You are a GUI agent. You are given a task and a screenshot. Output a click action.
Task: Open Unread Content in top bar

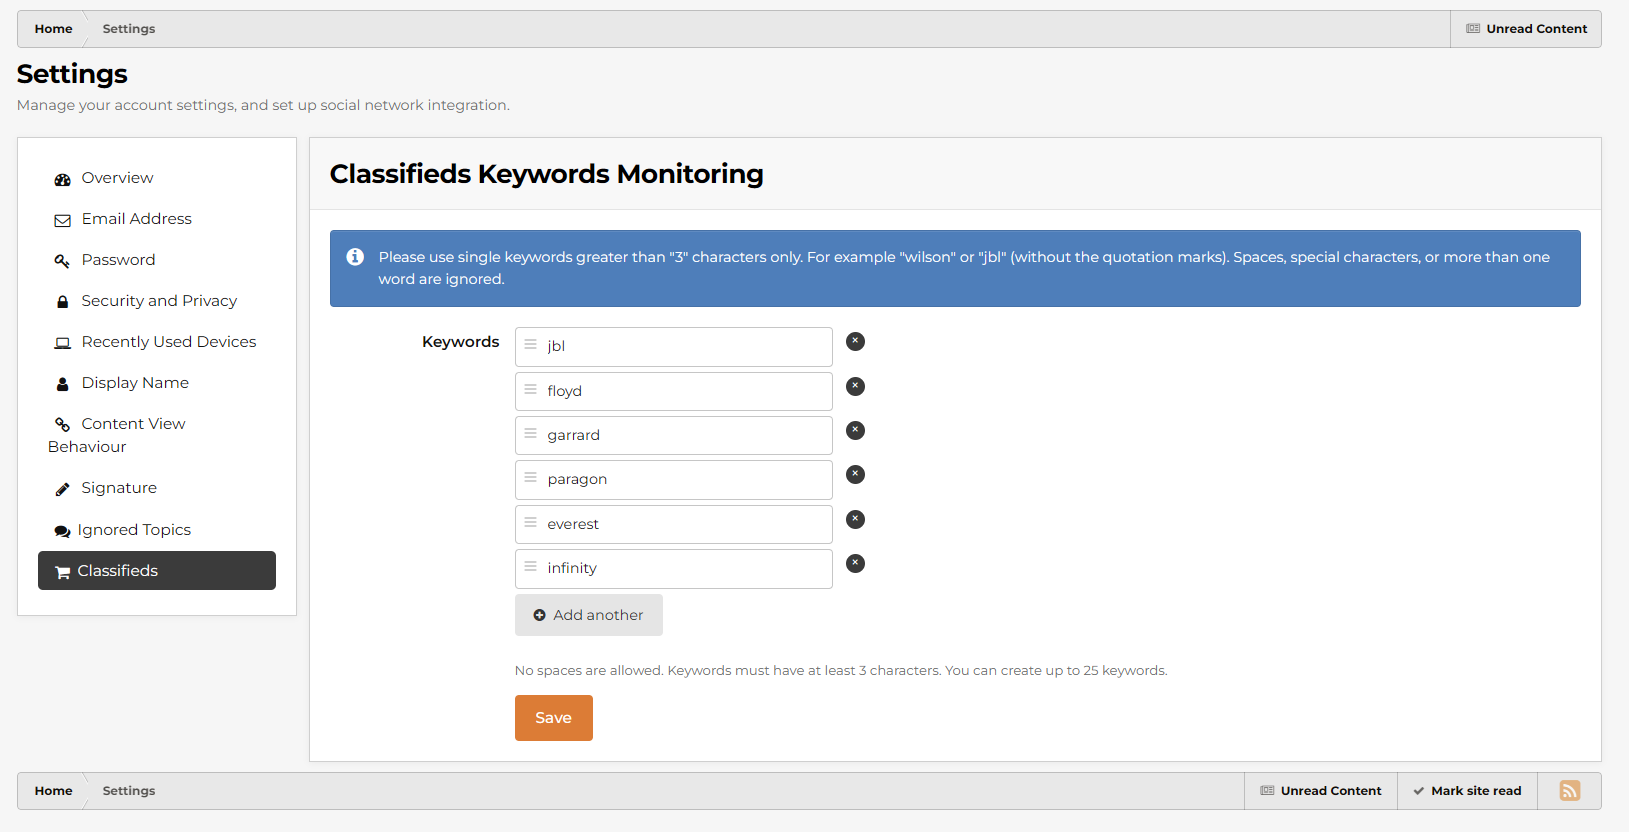pos(1526,29)
